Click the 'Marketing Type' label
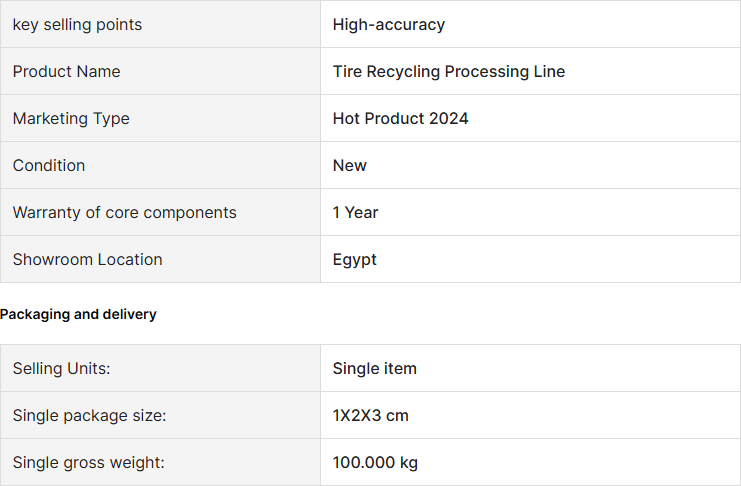The image size is (741, 486). tap(71, 118)
